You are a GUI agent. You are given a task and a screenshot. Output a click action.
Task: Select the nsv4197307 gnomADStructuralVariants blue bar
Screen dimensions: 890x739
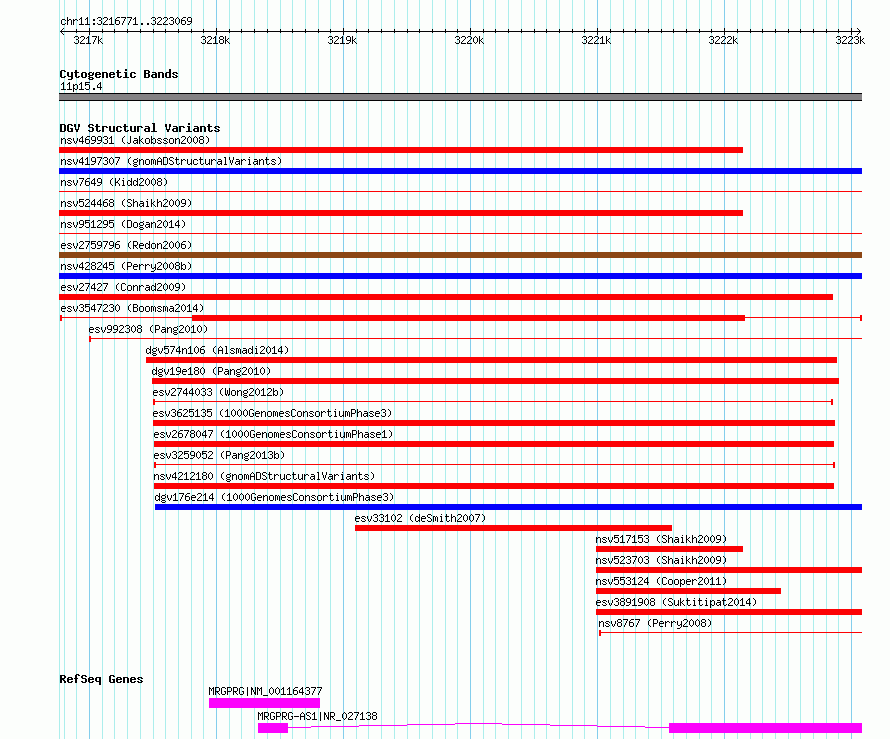(x=460, y=171)
